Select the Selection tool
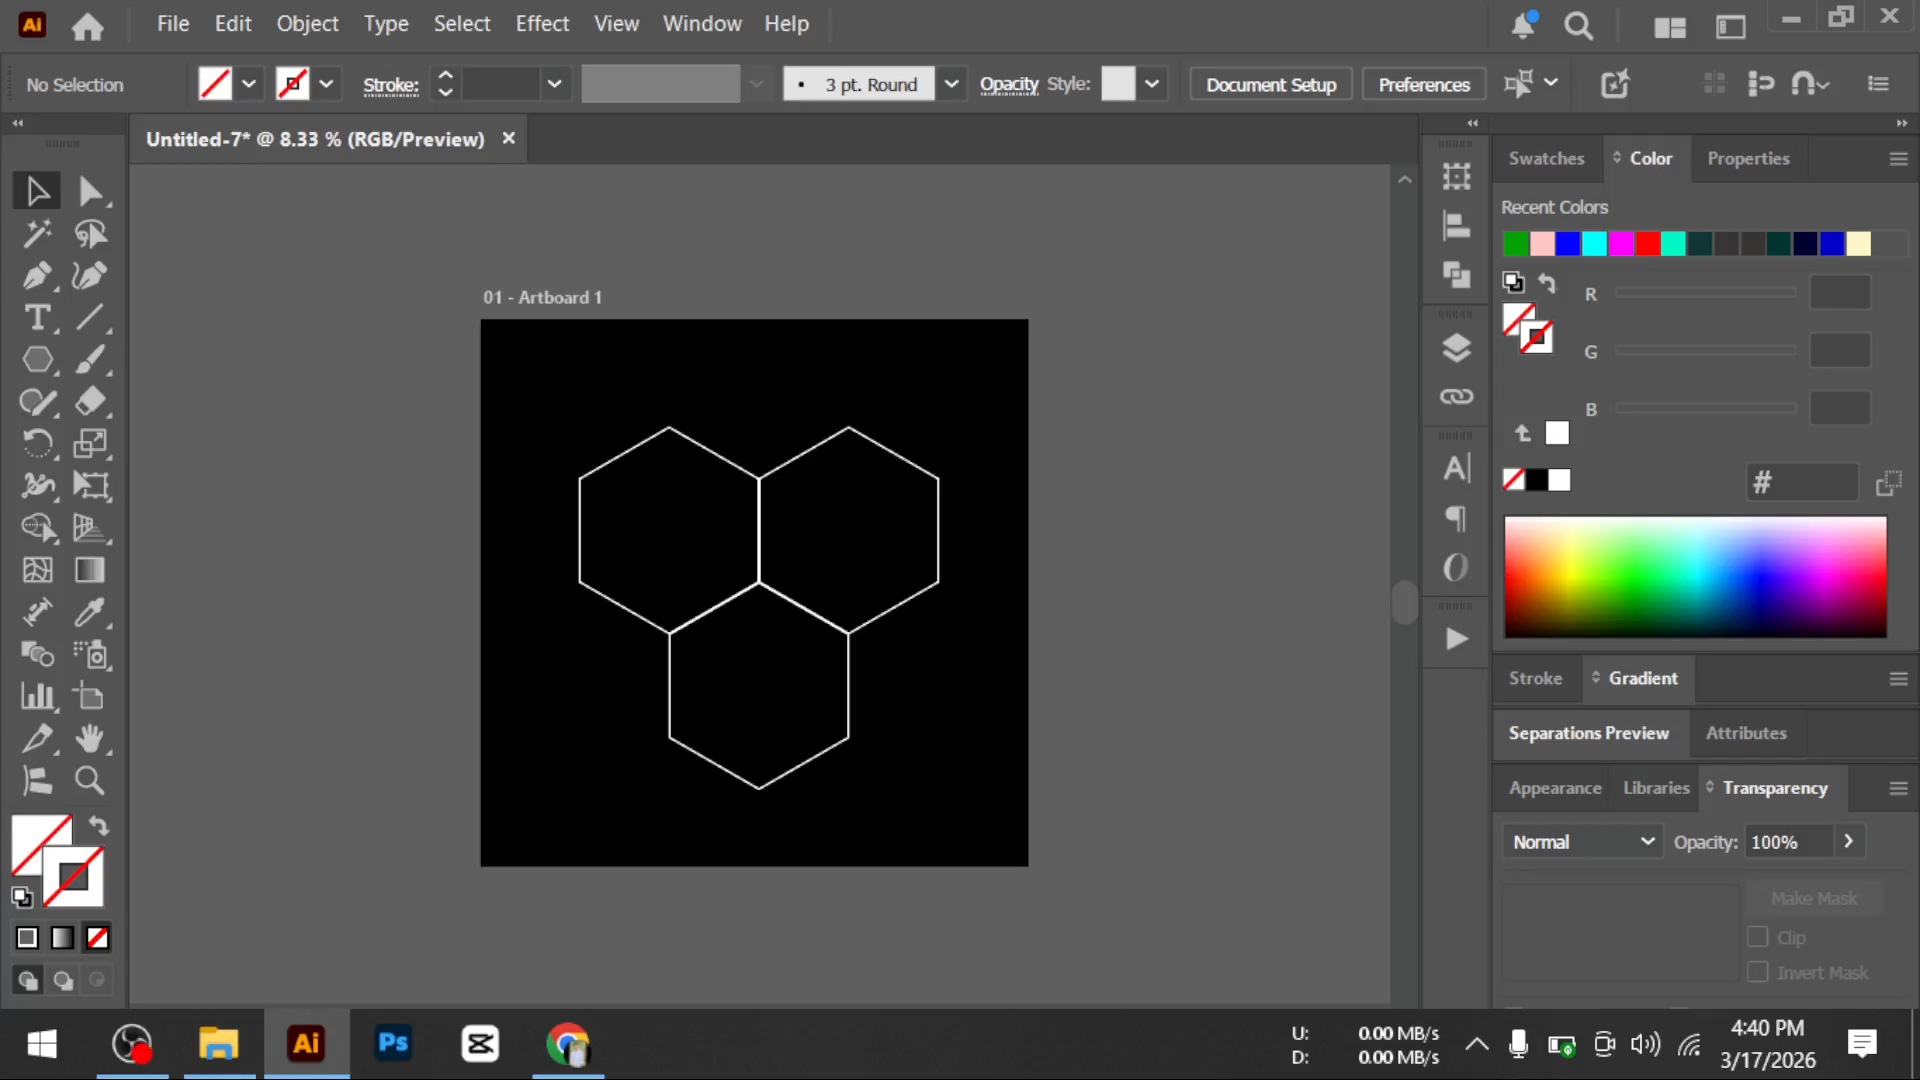The height and width of the screenshot is (1080, 1920). click(x=37, y=191)
